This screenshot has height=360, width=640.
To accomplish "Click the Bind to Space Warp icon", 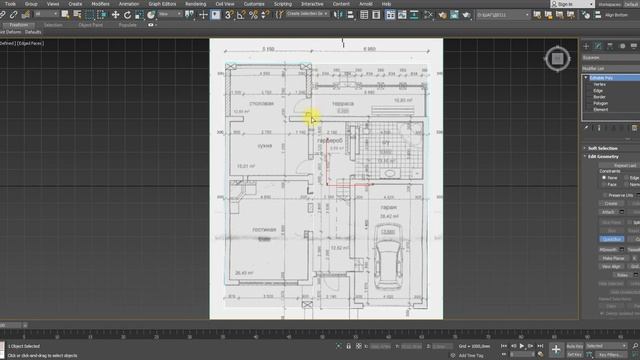I will [x=25, y=15].
